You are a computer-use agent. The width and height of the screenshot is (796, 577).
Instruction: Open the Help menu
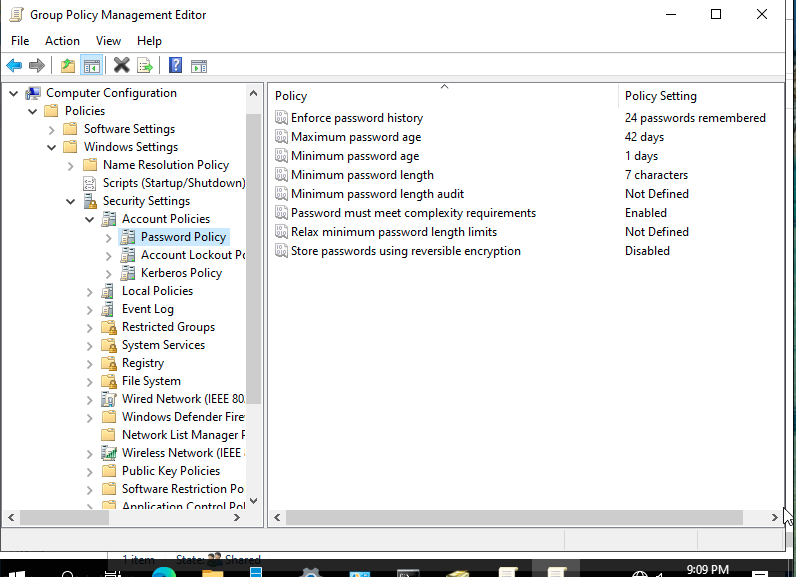pyautogui.click(x=149, y=41)
